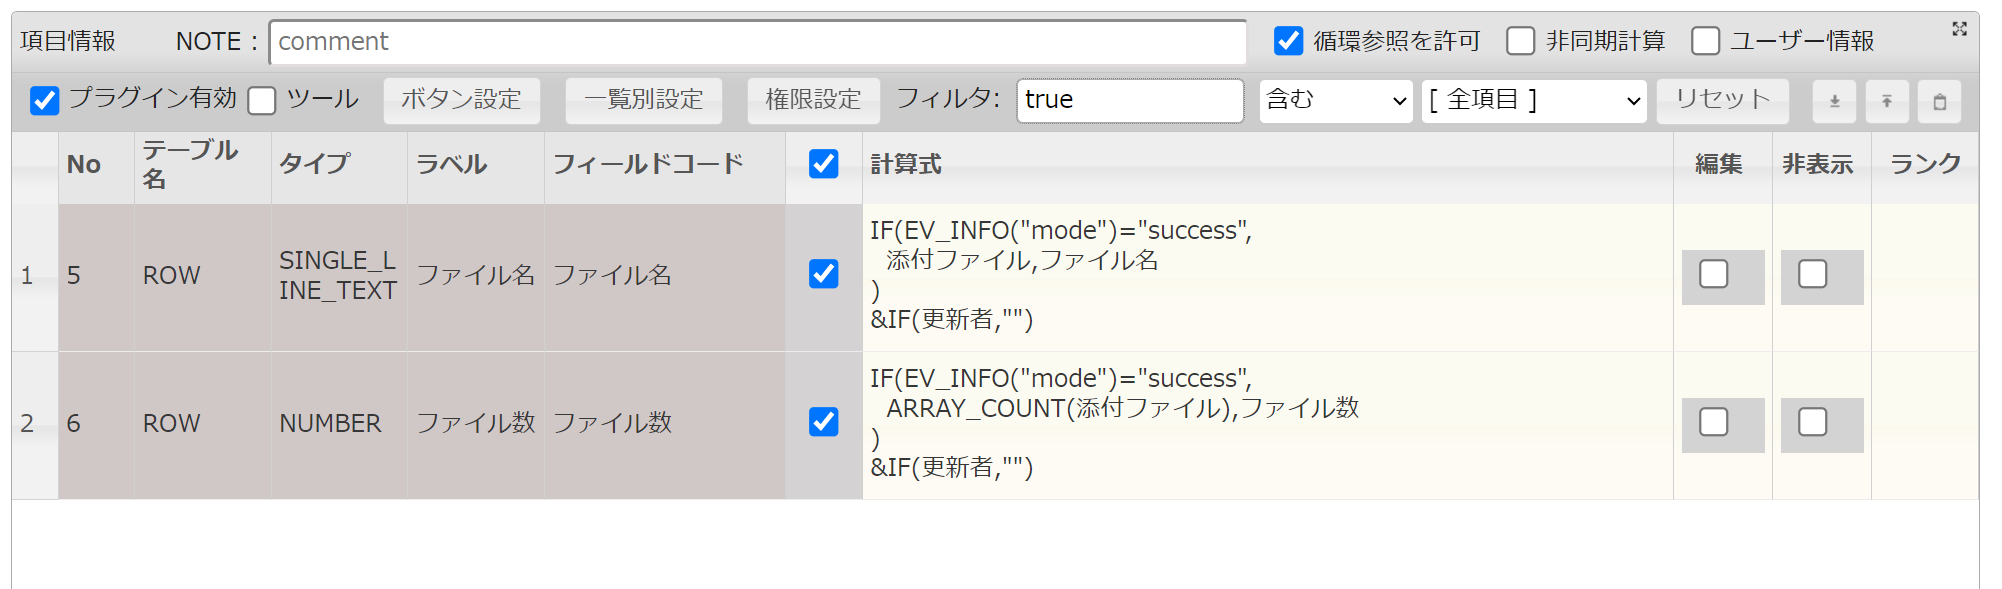Click the フィルタ input containing true
2002x589 pixels.
1130,101
